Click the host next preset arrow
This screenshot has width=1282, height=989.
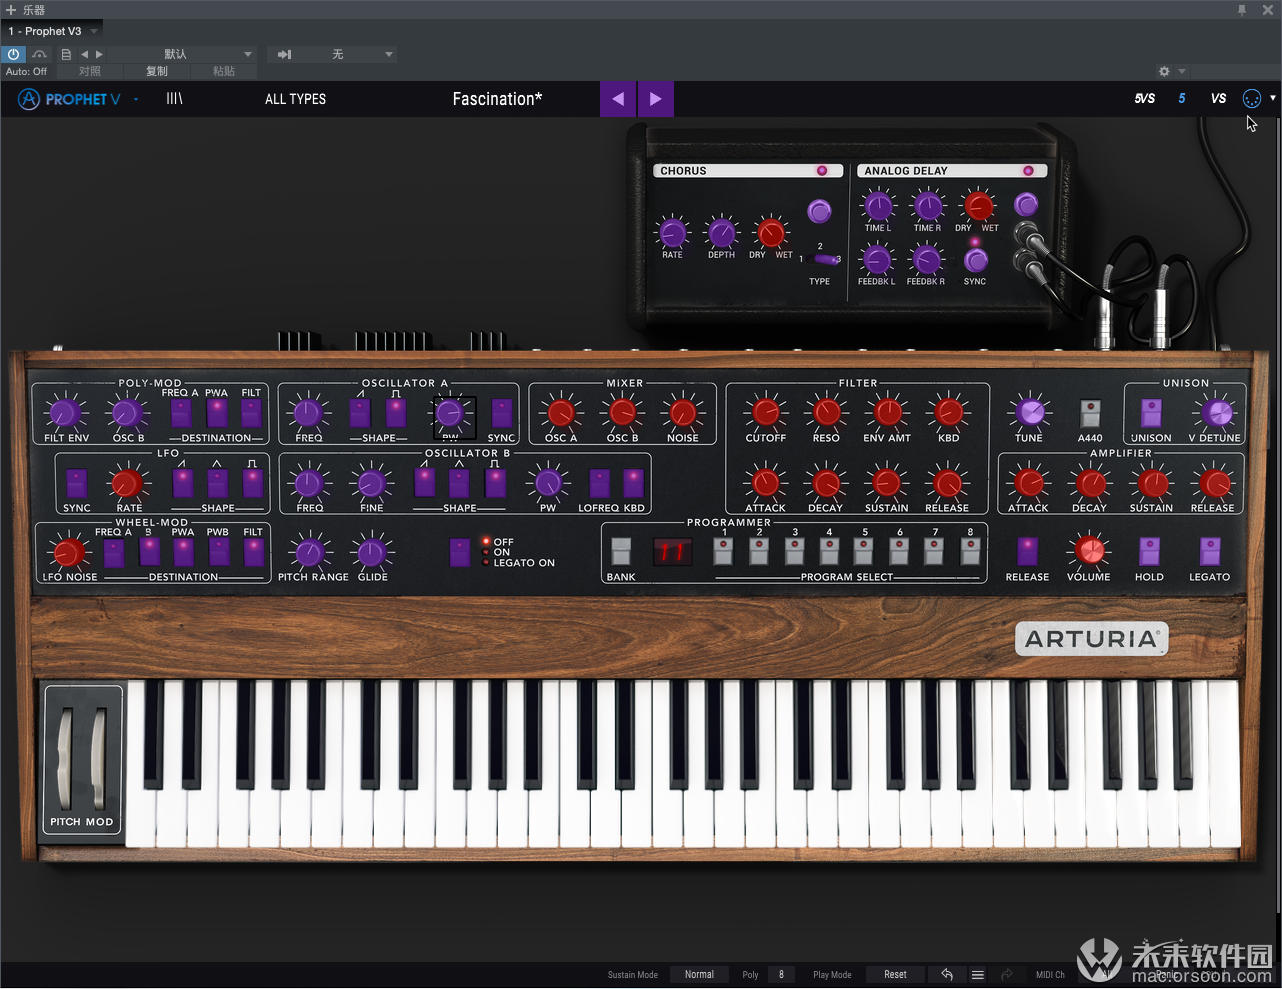[99, 54]
